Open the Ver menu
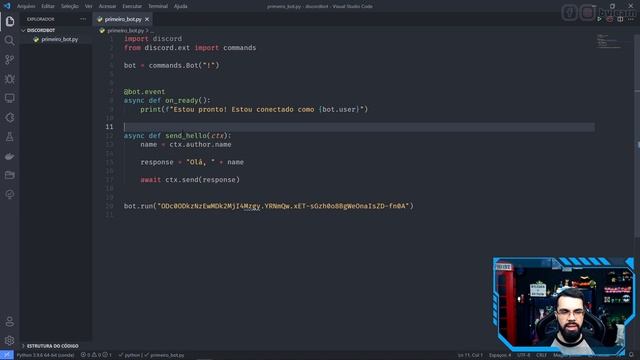Viewport: 640px width, 360px height. pos(89,6)
